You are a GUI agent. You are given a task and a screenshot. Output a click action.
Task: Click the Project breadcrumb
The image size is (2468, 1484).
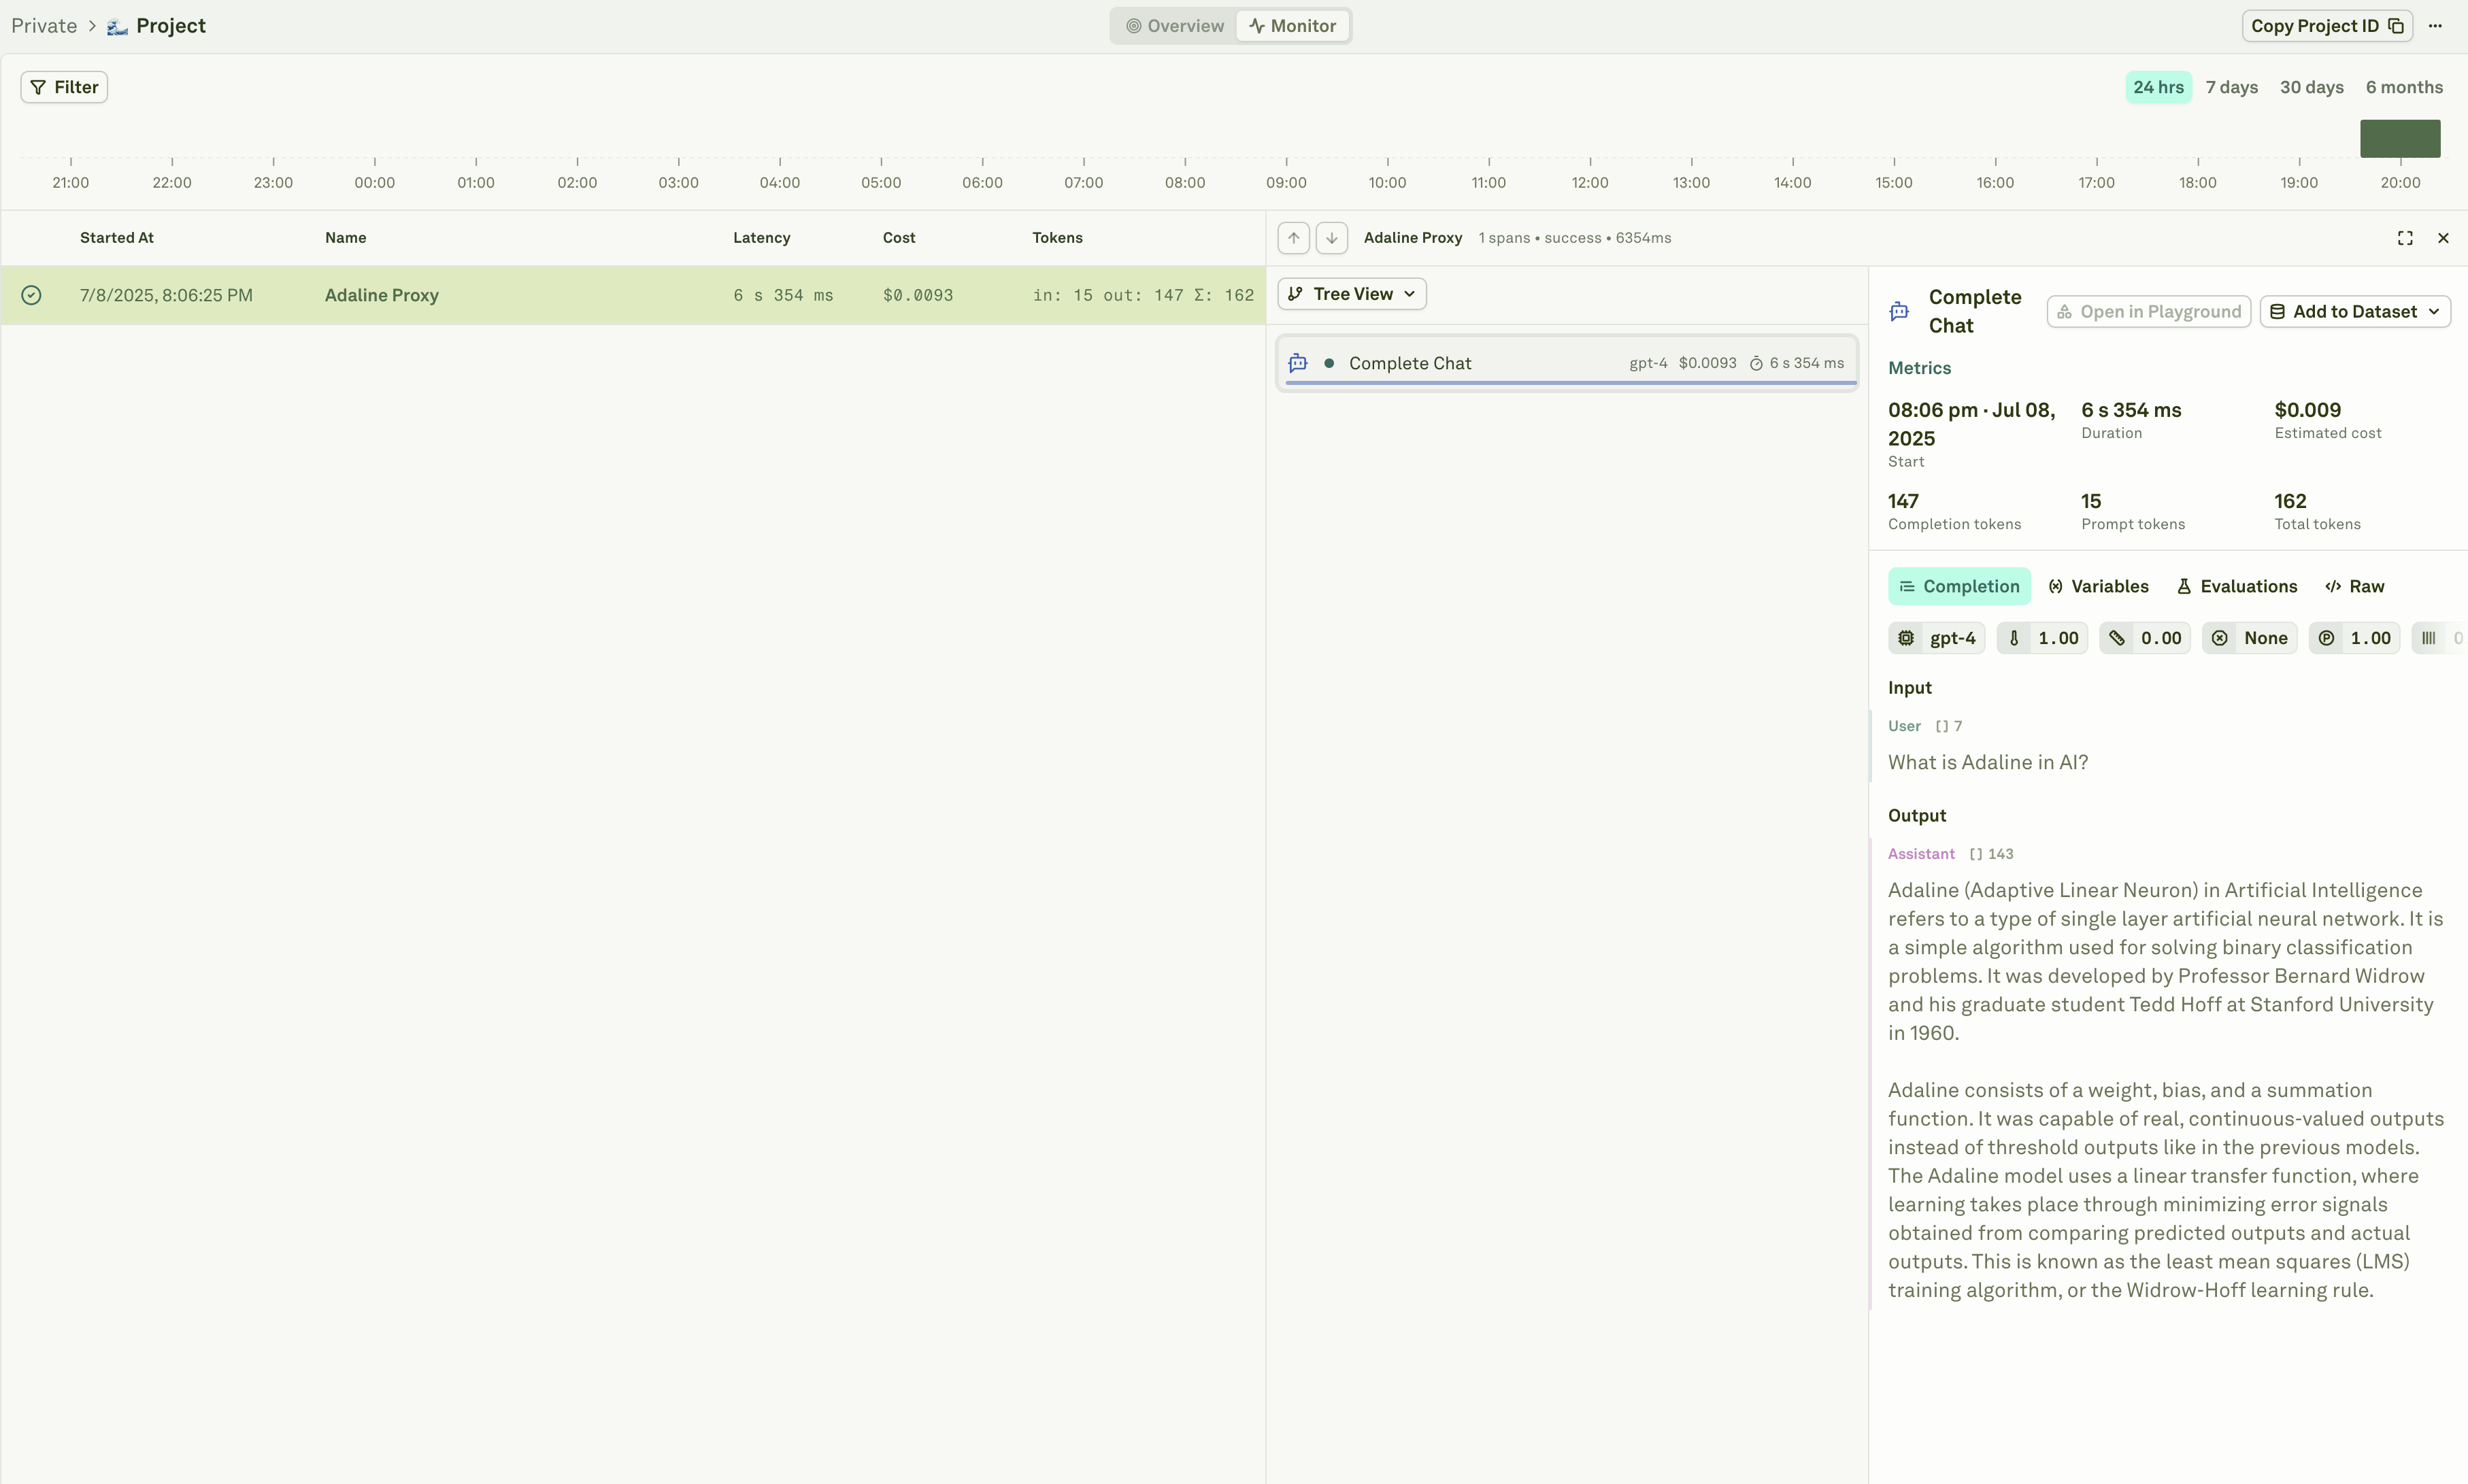point(171,26)
